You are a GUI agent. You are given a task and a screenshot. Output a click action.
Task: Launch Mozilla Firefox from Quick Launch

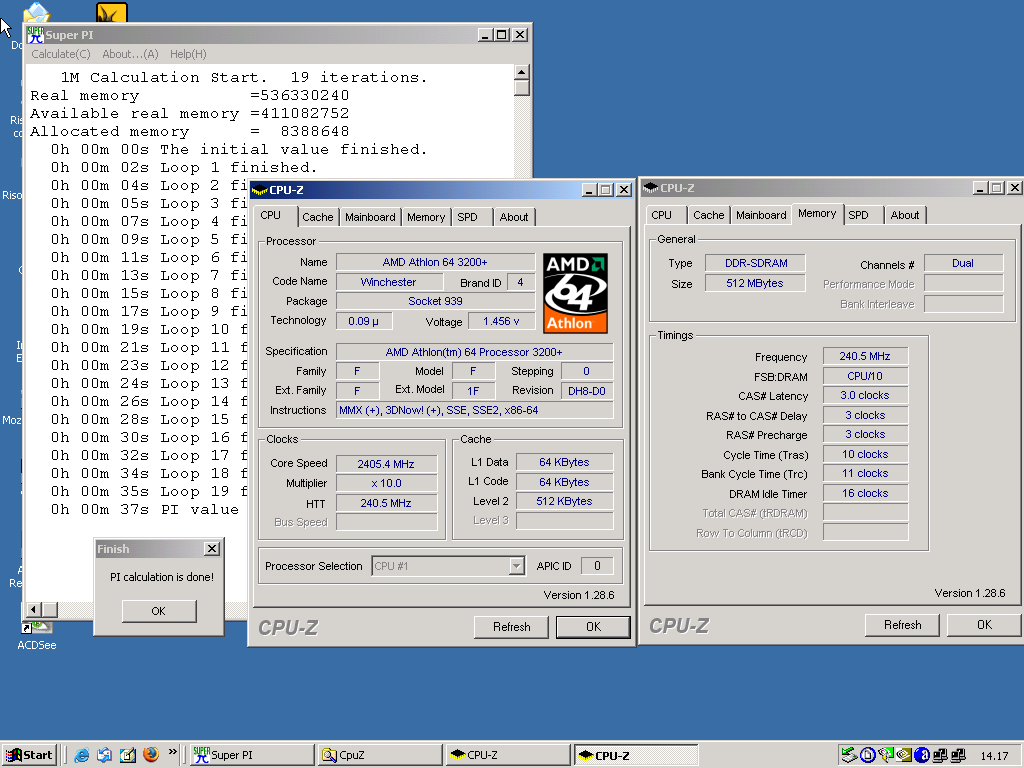[151, 755]
